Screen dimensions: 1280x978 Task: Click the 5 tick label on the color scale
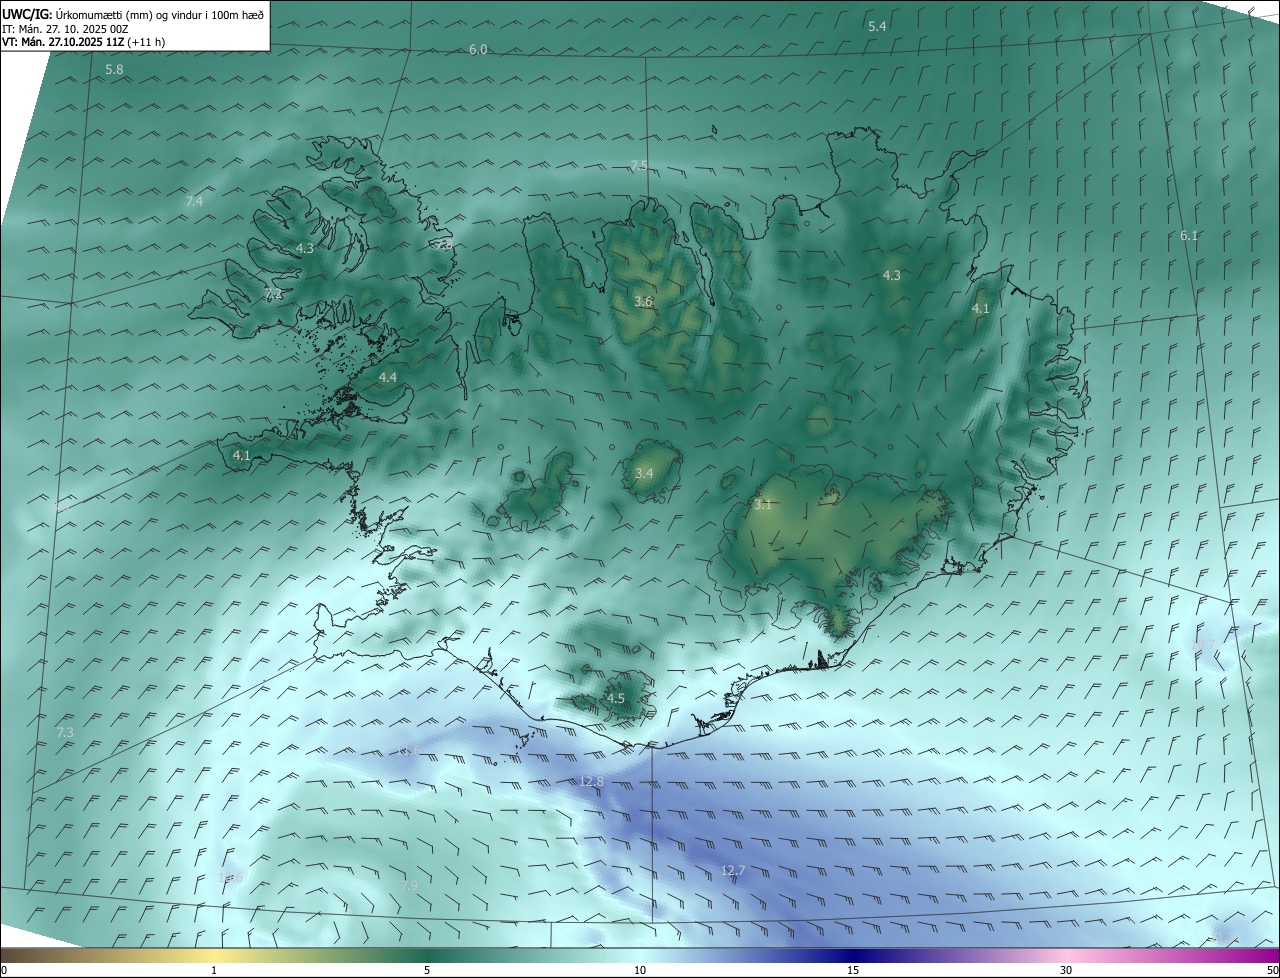click(x=427, y=970)
